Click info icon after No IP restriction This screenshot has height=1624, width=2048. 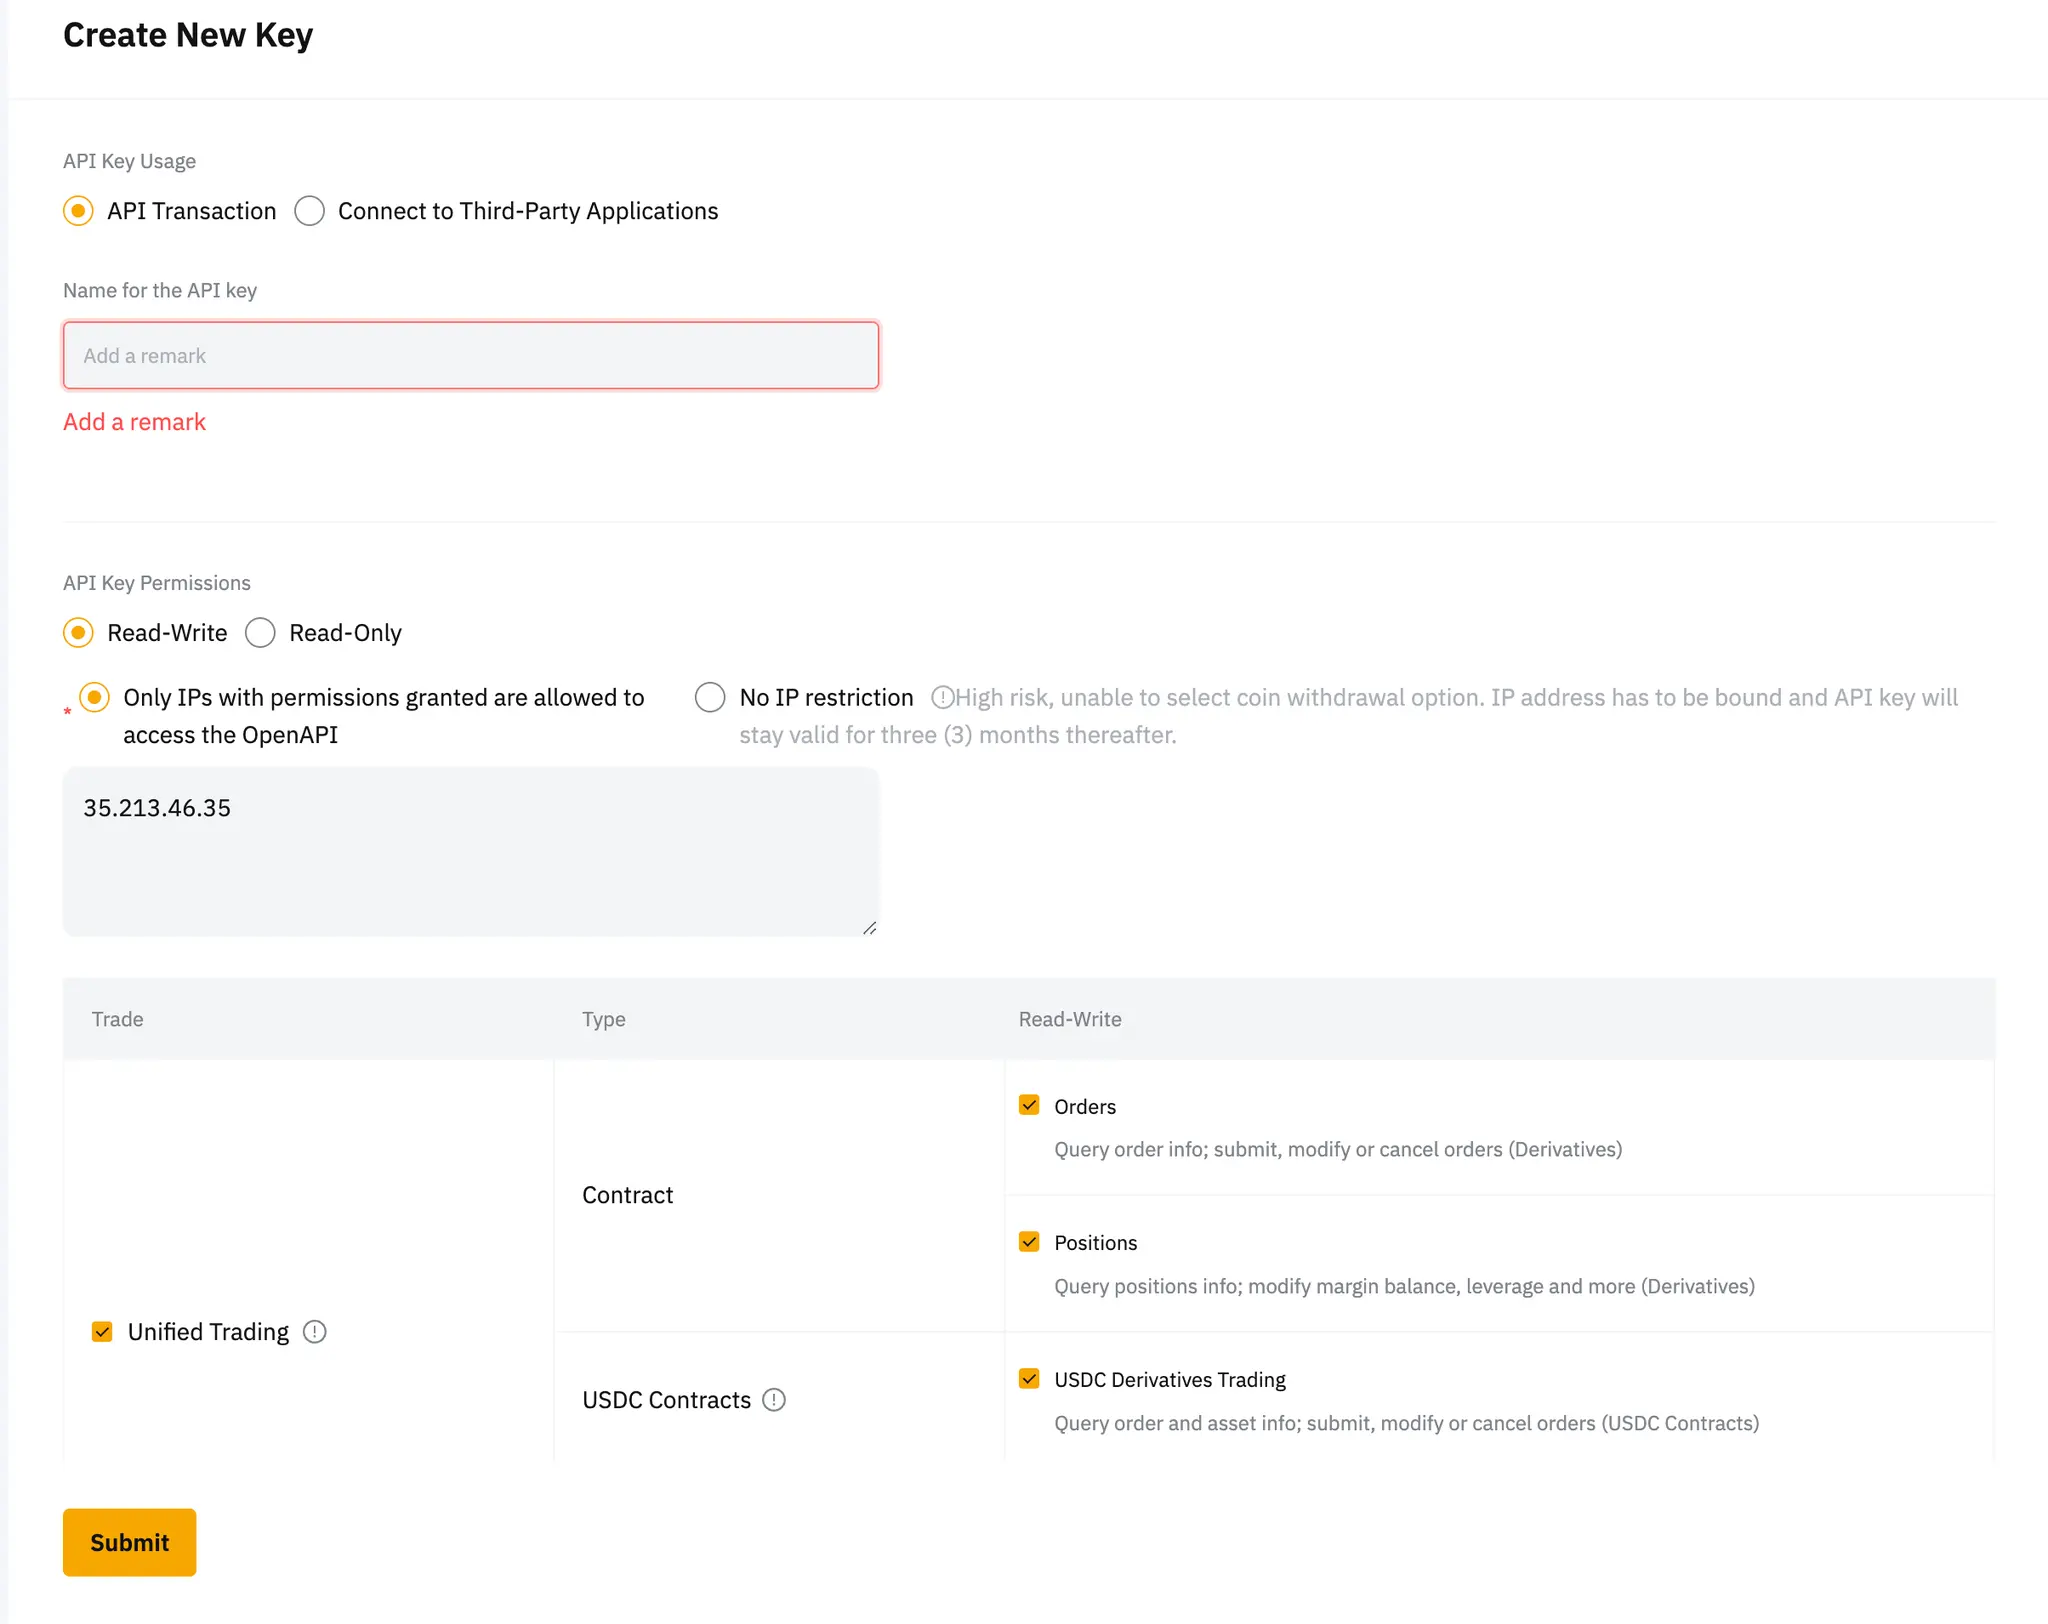[941, 697]
